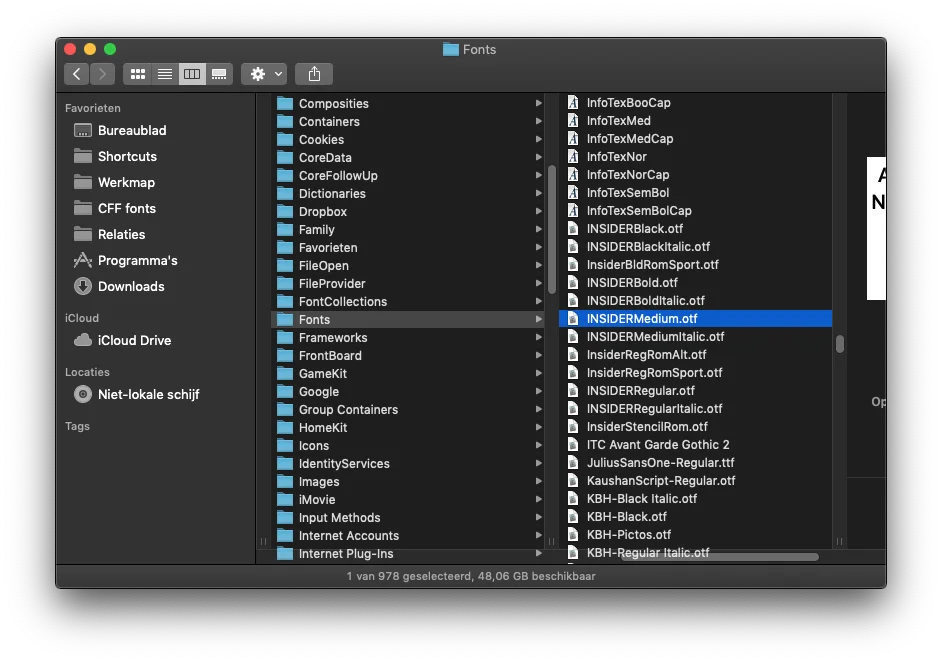Select InsiderBldRomSport.otf
The height and width of the screenshot is (662, 942).
(x=696, y=265)
